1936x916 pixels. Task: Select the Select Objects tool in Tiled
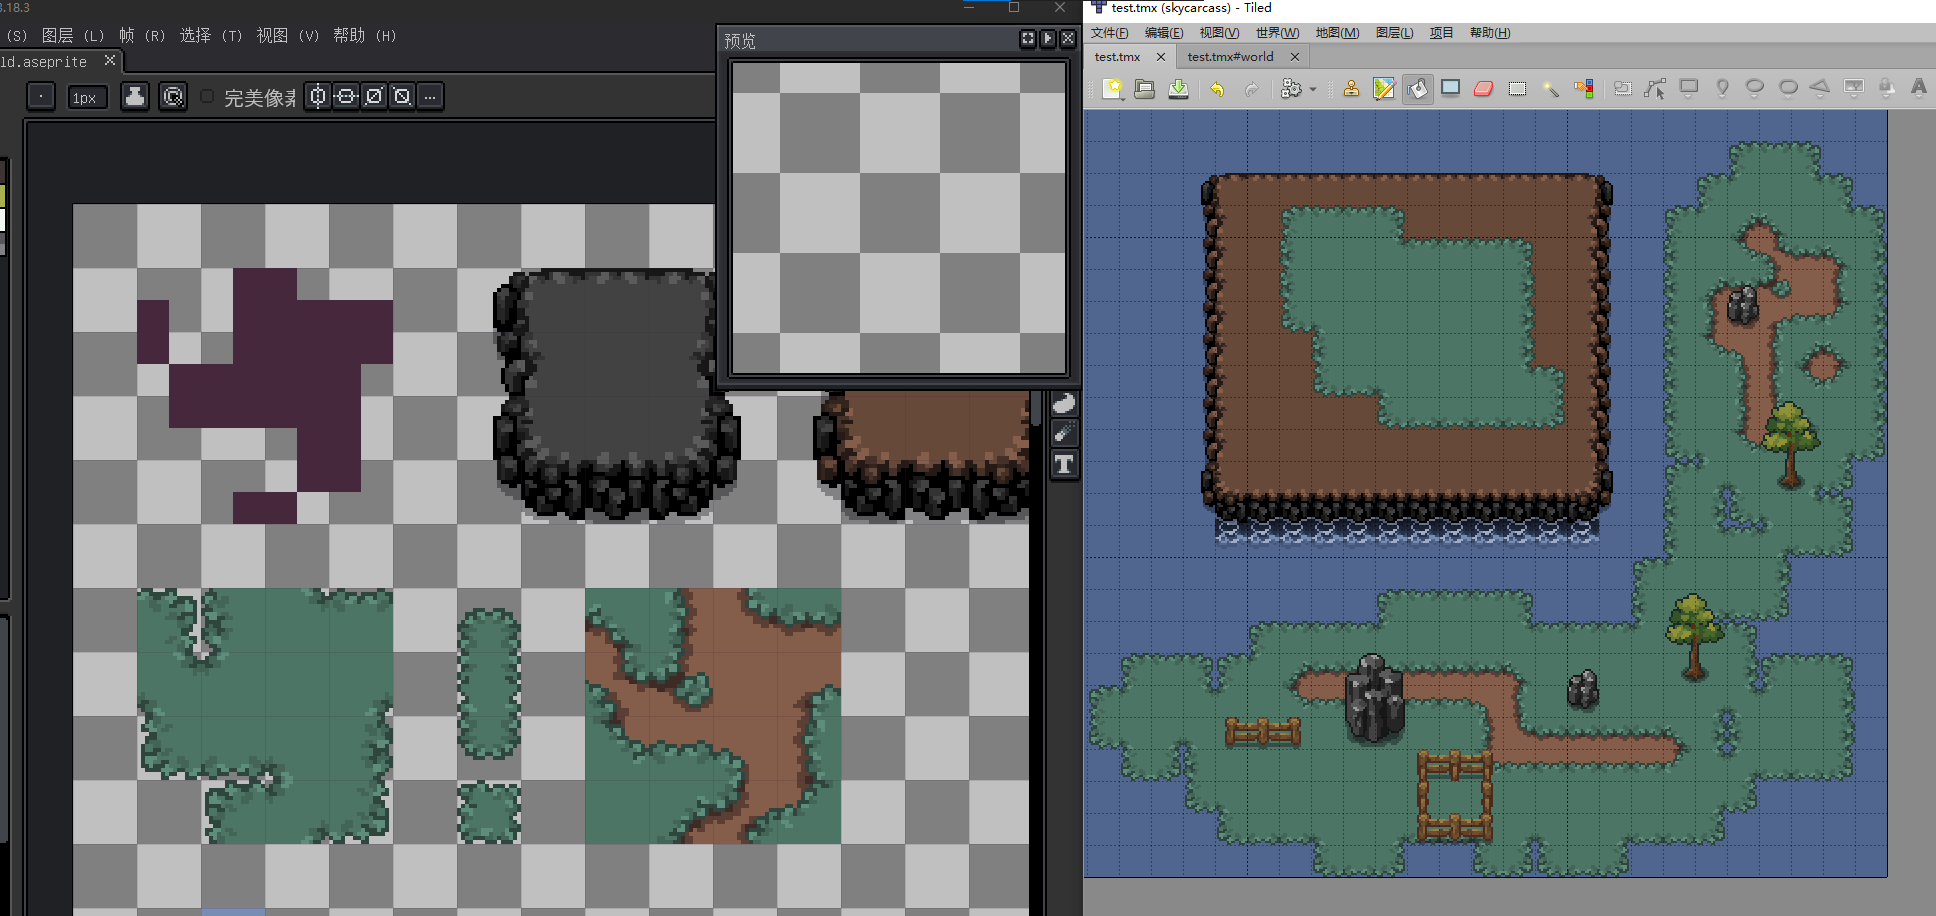coord(1622,89)
